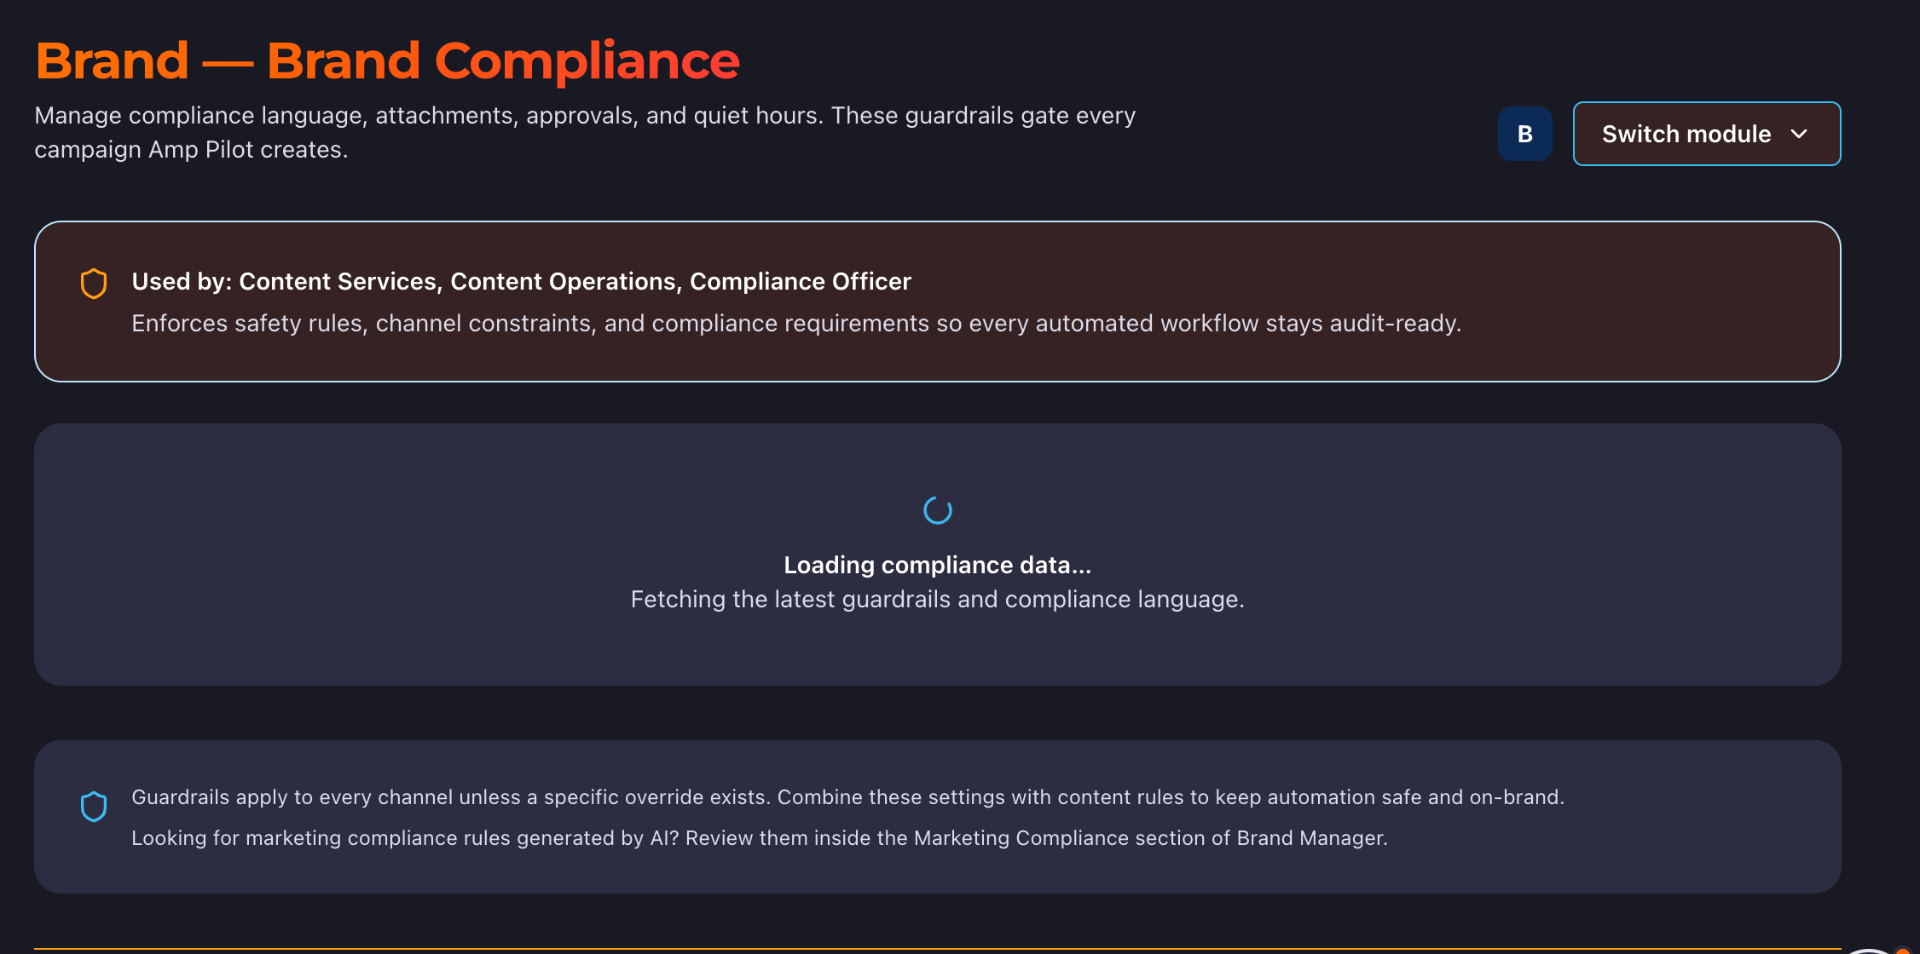This screenshot has width=1920, height=954.
Task: Click the shield icon above Enforces safety rules text
Action: [x=94, y=283]
